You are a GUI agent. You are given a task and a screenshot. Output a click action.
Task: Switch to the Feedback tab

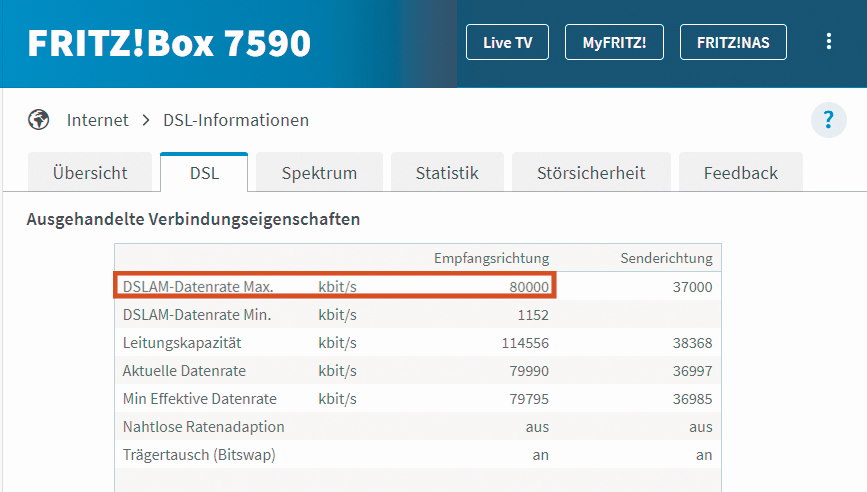click(x=740, y=172)
